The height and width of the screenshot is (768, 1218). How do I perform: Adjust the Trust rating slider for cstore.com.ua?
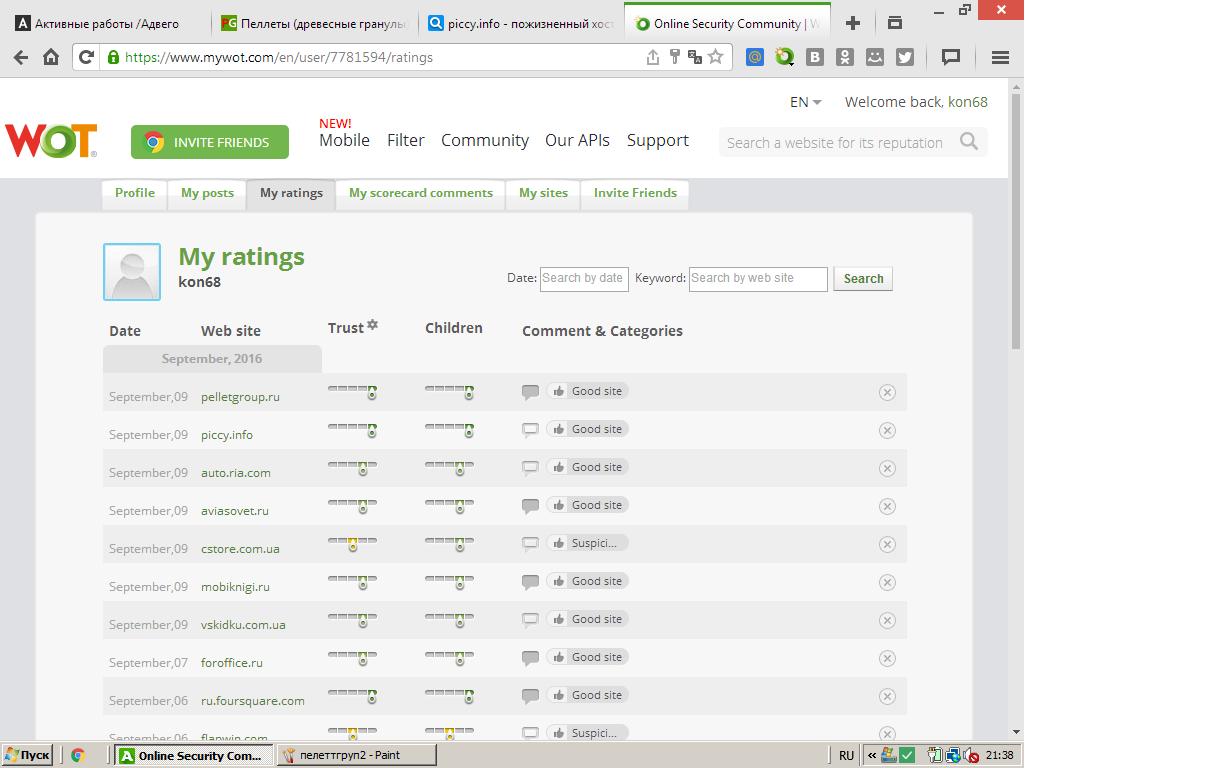[352, 544]
